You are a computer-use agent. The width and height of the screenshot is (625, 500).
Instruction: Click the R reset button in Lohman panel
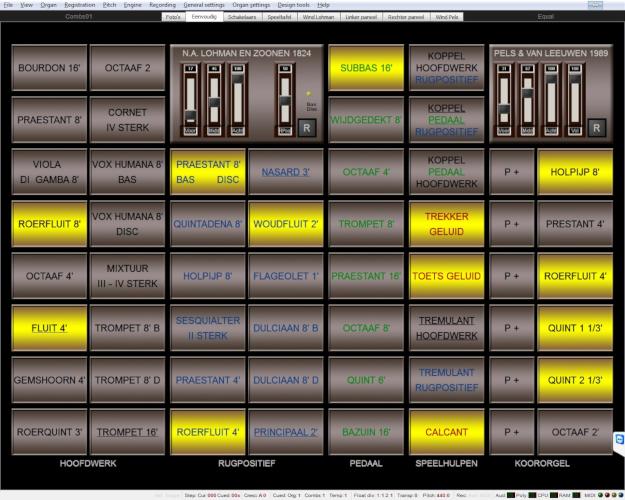point(306,127)
